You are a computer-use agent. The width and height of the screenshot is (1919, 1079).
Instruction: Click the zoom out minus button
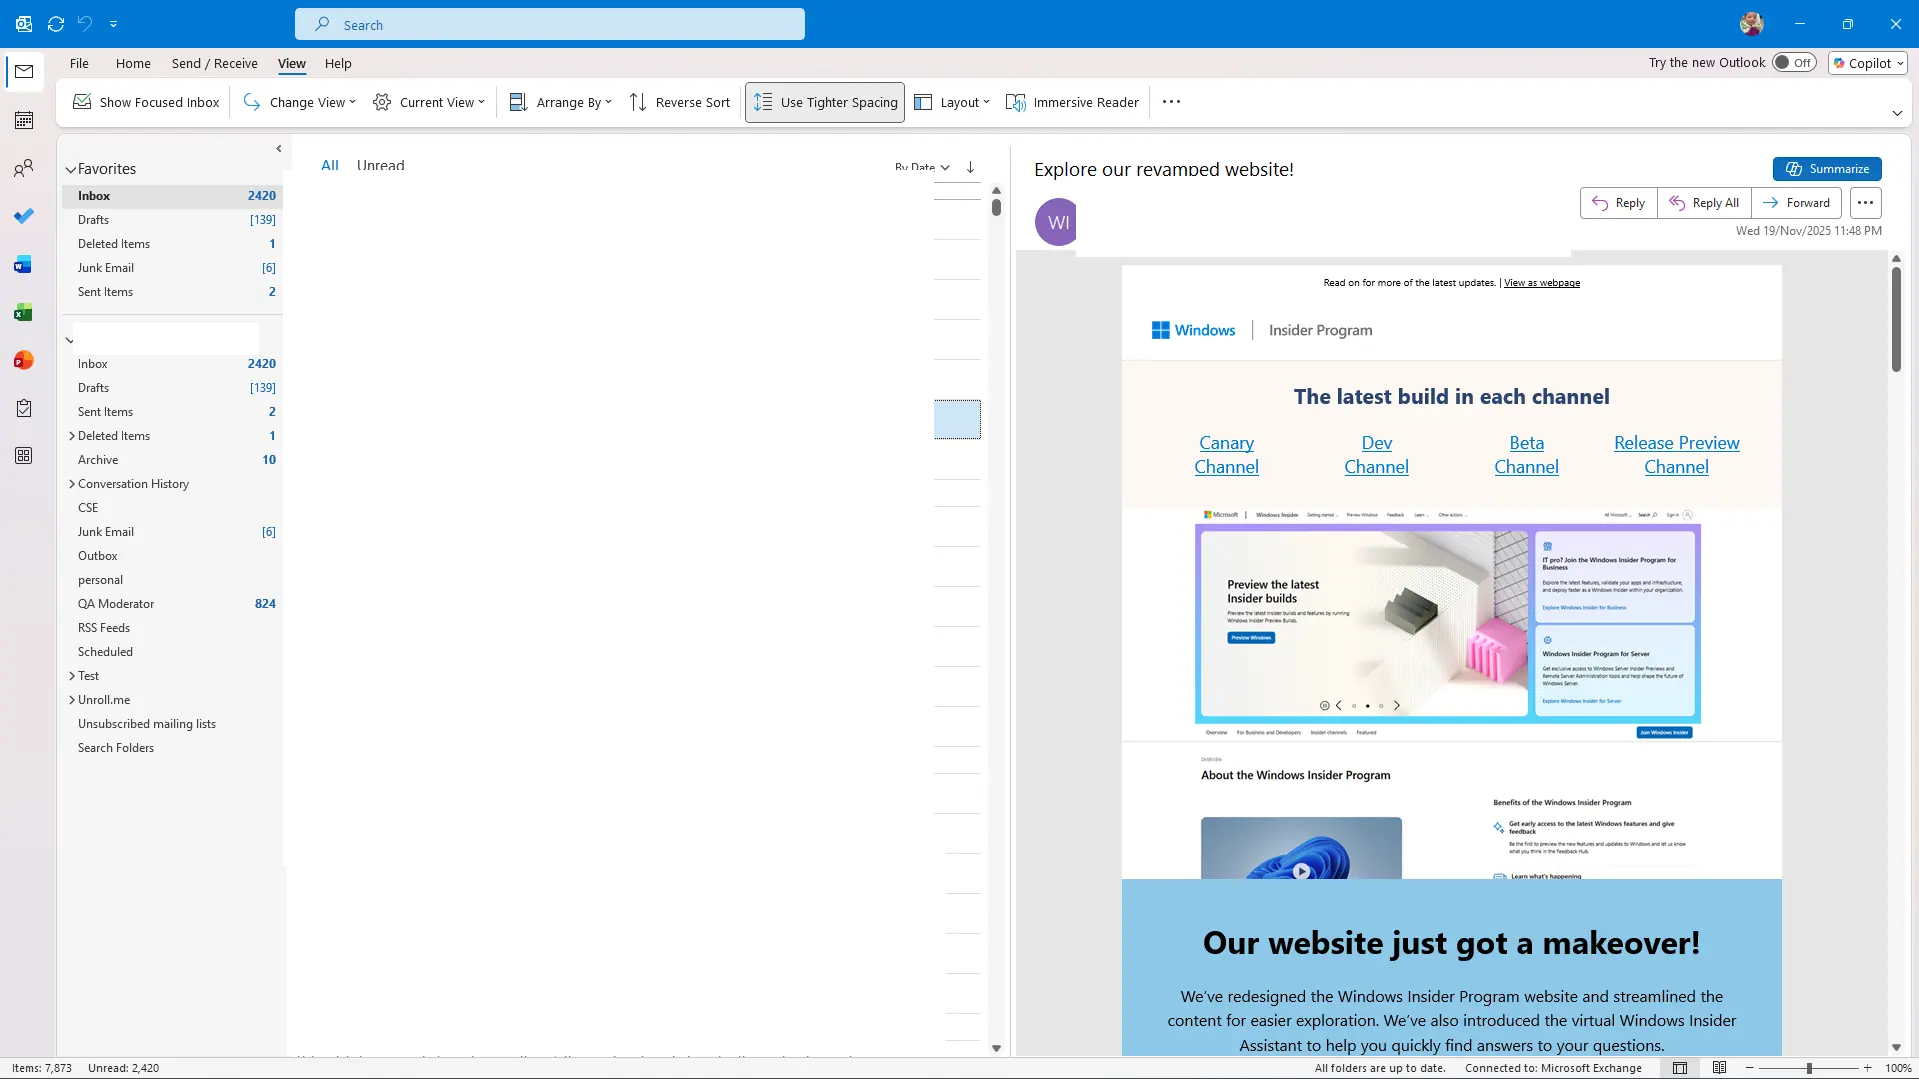(x=1750, y=1068)
